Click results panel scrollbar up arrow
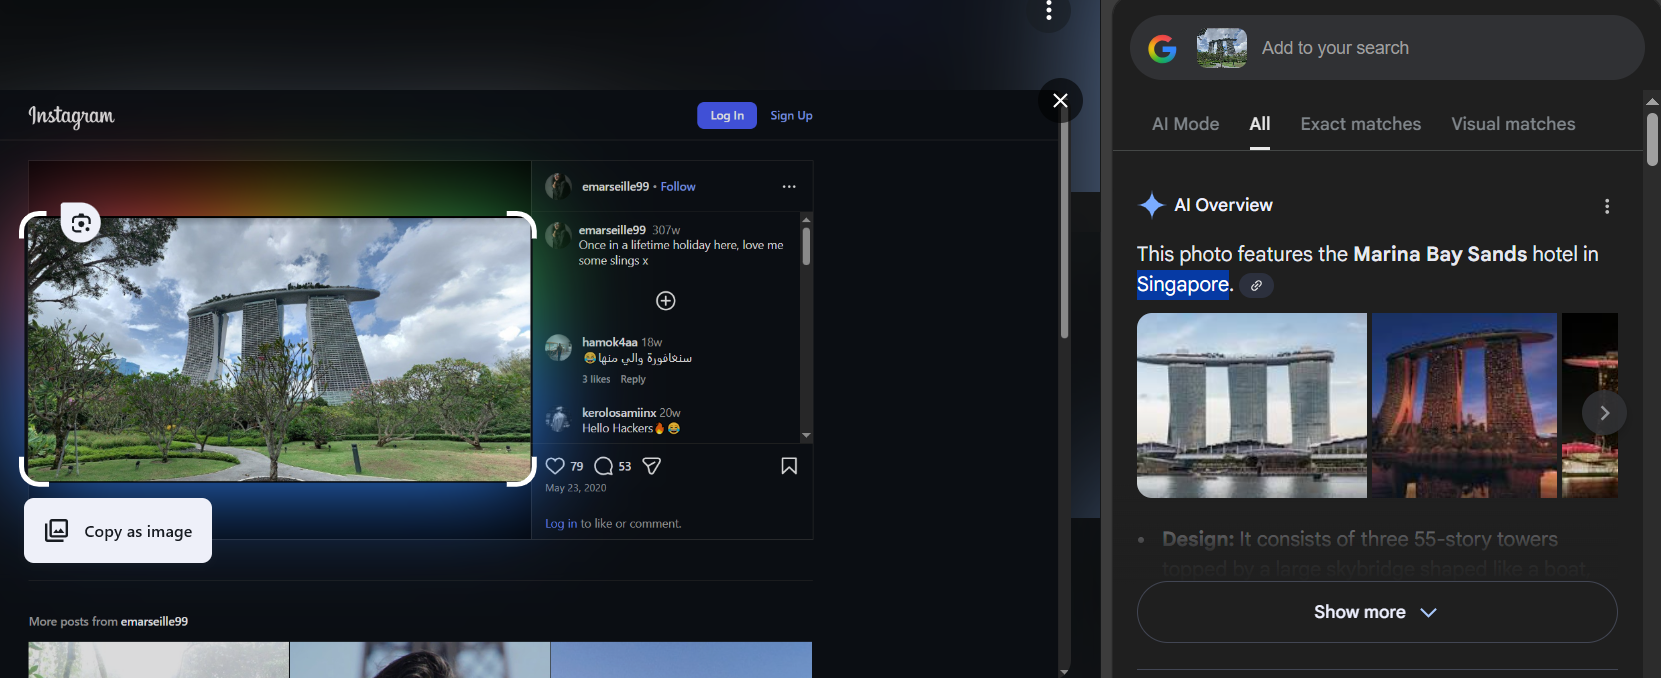This screenshot has width=1661, height=678. coord(1652,102)
